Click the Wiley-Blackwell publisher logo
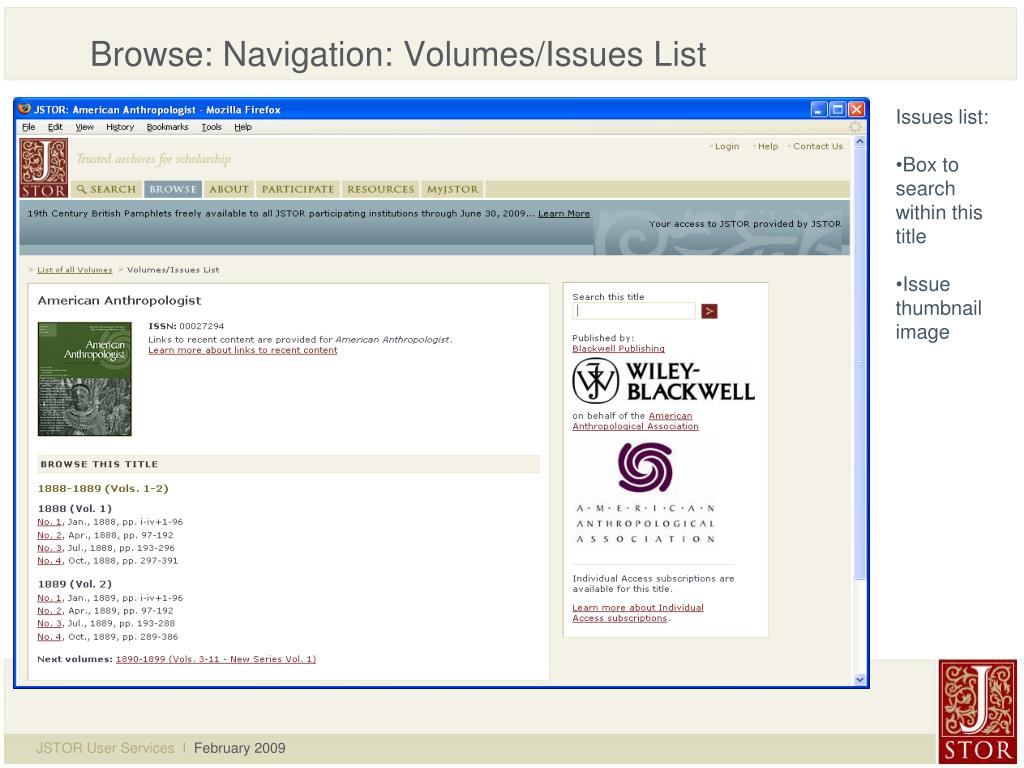The width and height of the screenshot is (1024, 768). click(664, 381)
